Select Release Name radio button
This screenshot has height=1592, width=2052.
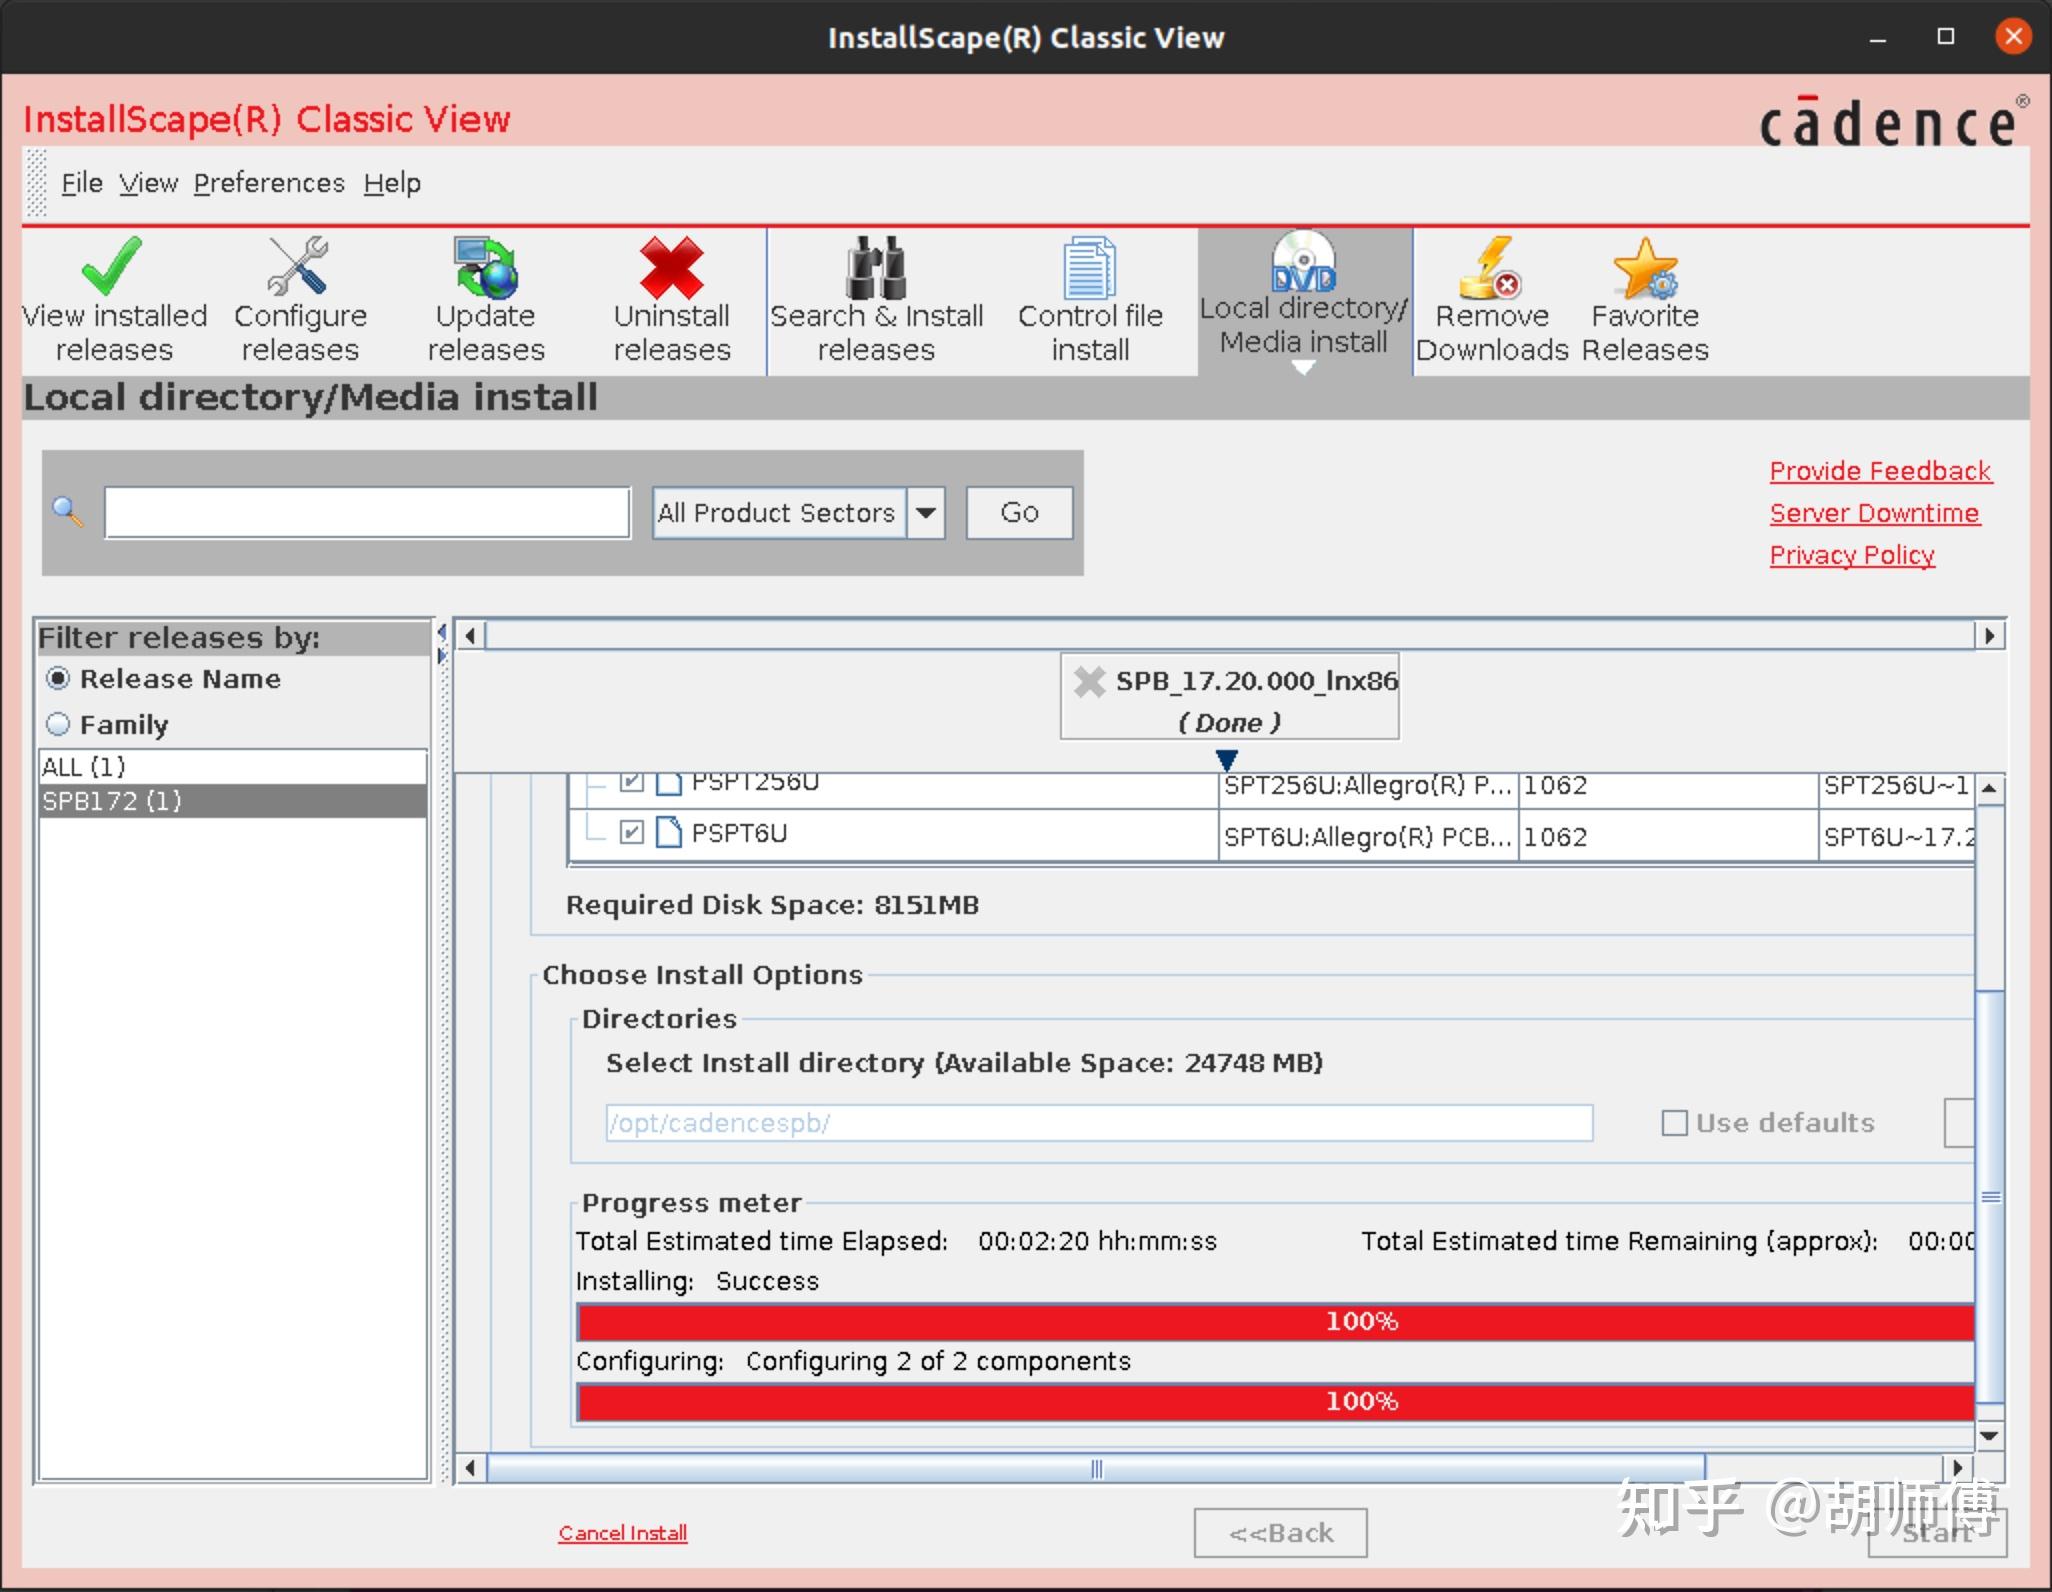pos(58,679)
